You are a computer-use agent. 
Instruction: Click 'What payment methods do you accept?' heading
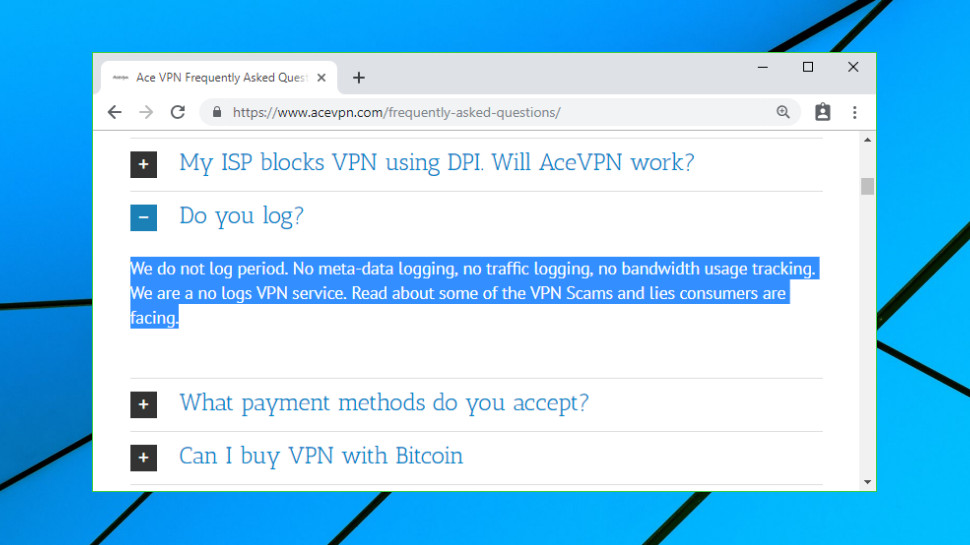pyautogui.click(x=384, y=403)
